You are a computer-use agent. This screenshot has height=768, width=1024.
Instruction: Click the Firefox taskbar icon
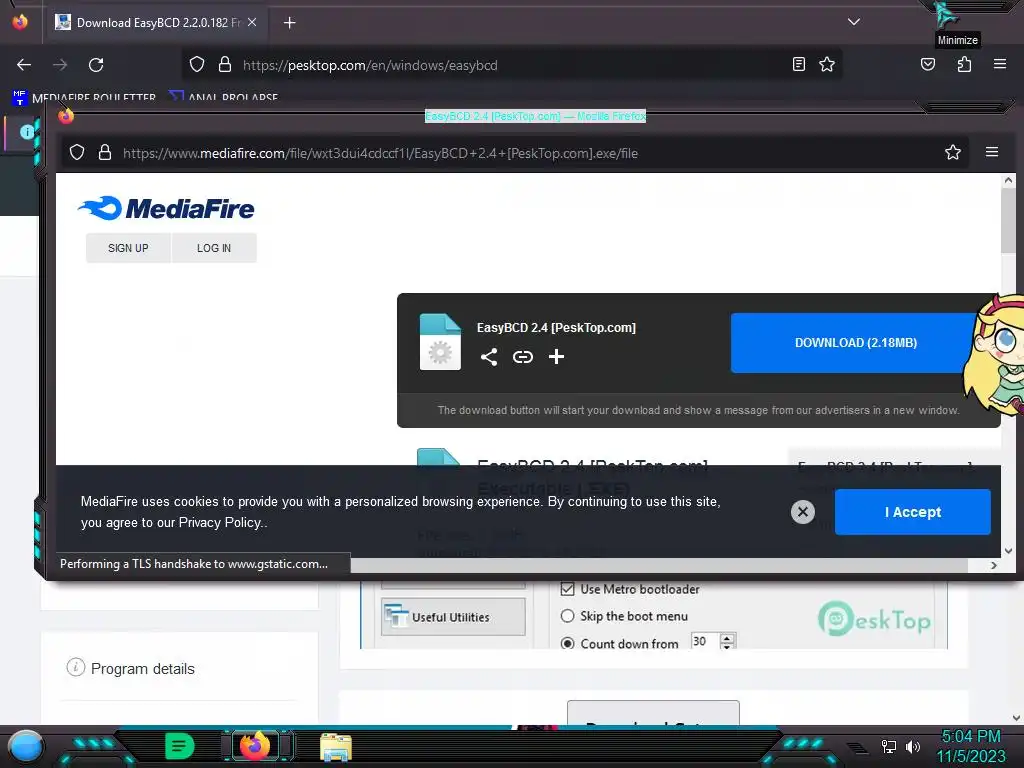click(255, 746)
